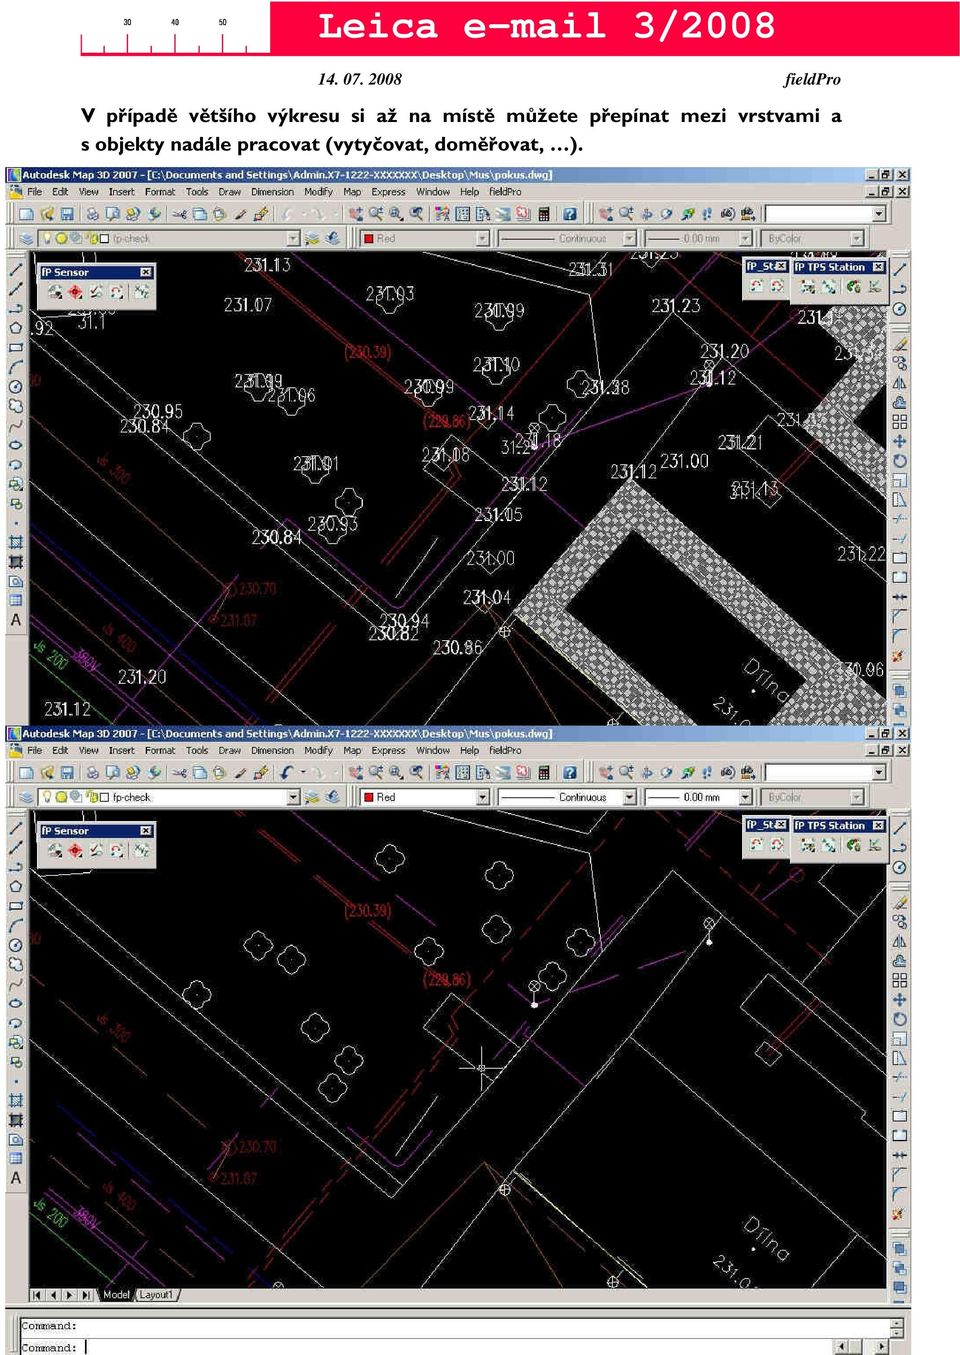
Task: Click second icon in upper fP Sensor toolbar
Action: (75, 292)
